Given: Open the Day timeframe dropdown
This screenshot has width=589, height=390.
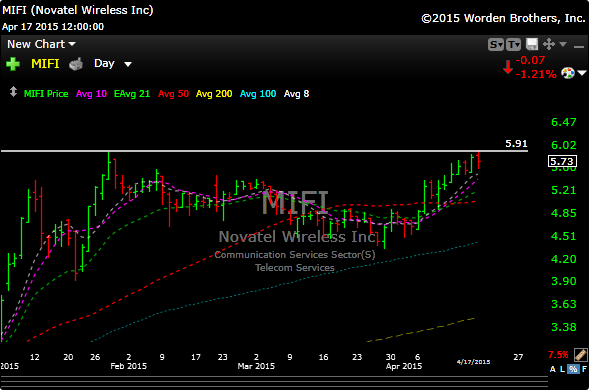Looking at the screenshot, I should 113,64.
